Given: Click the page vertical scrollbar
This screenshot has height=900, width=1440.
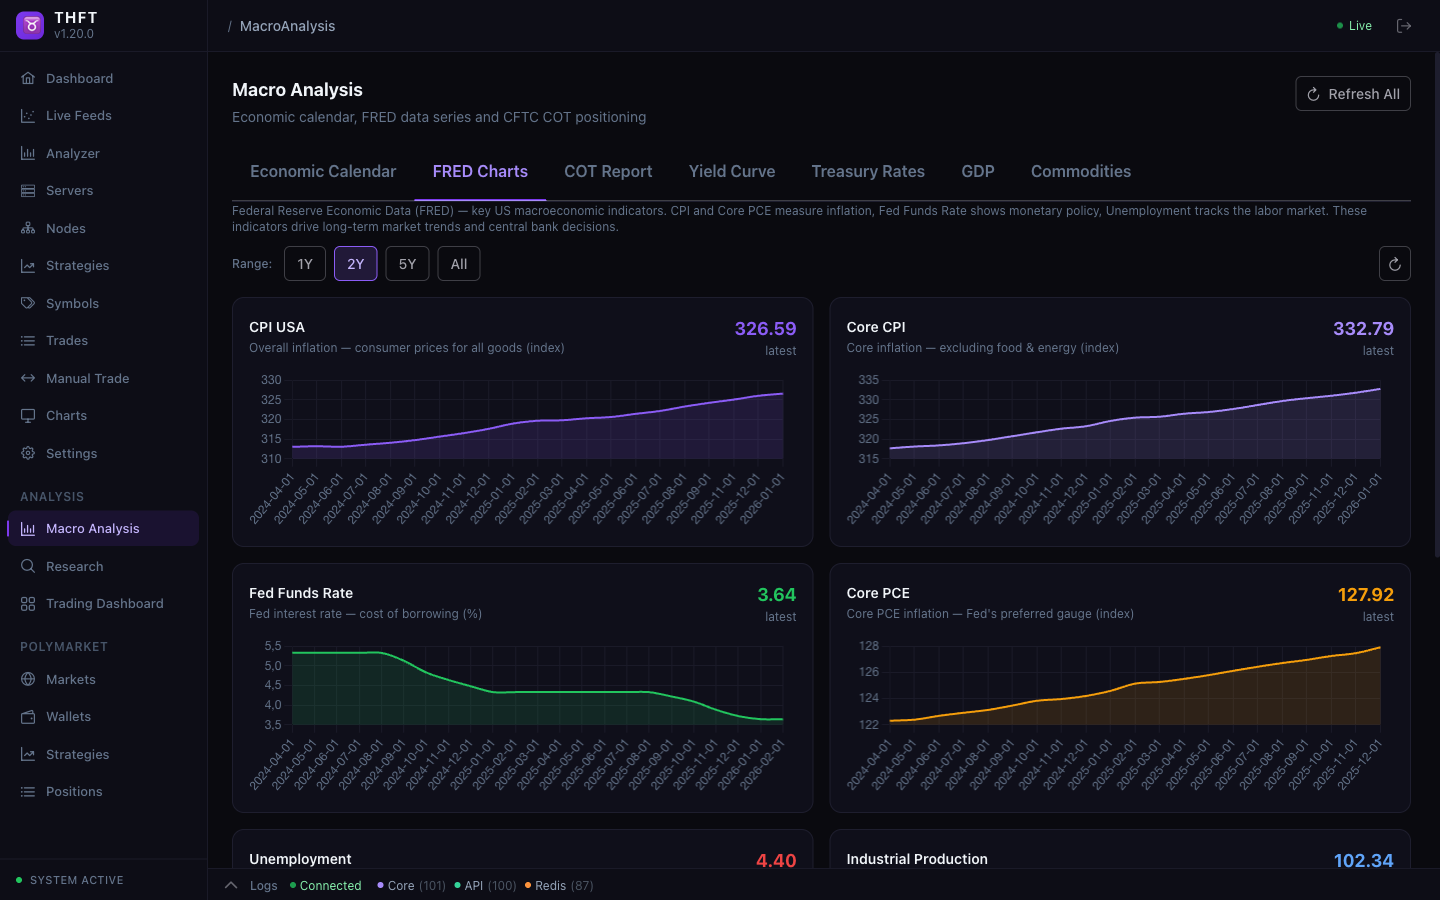Looking at the screenshot, I should click(1437, 300).
